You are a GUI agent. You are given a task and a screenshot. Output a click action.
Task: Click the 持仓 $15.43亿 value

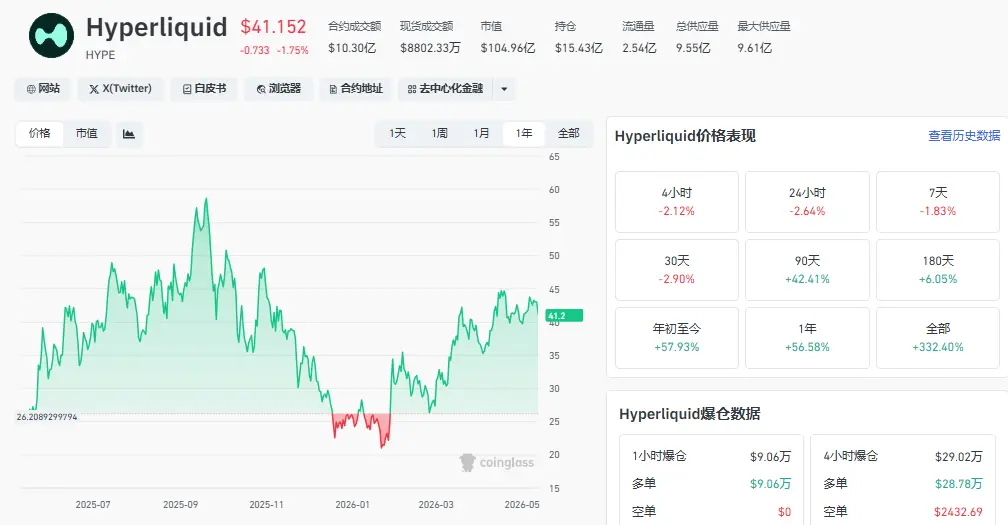tap(579, 48)
